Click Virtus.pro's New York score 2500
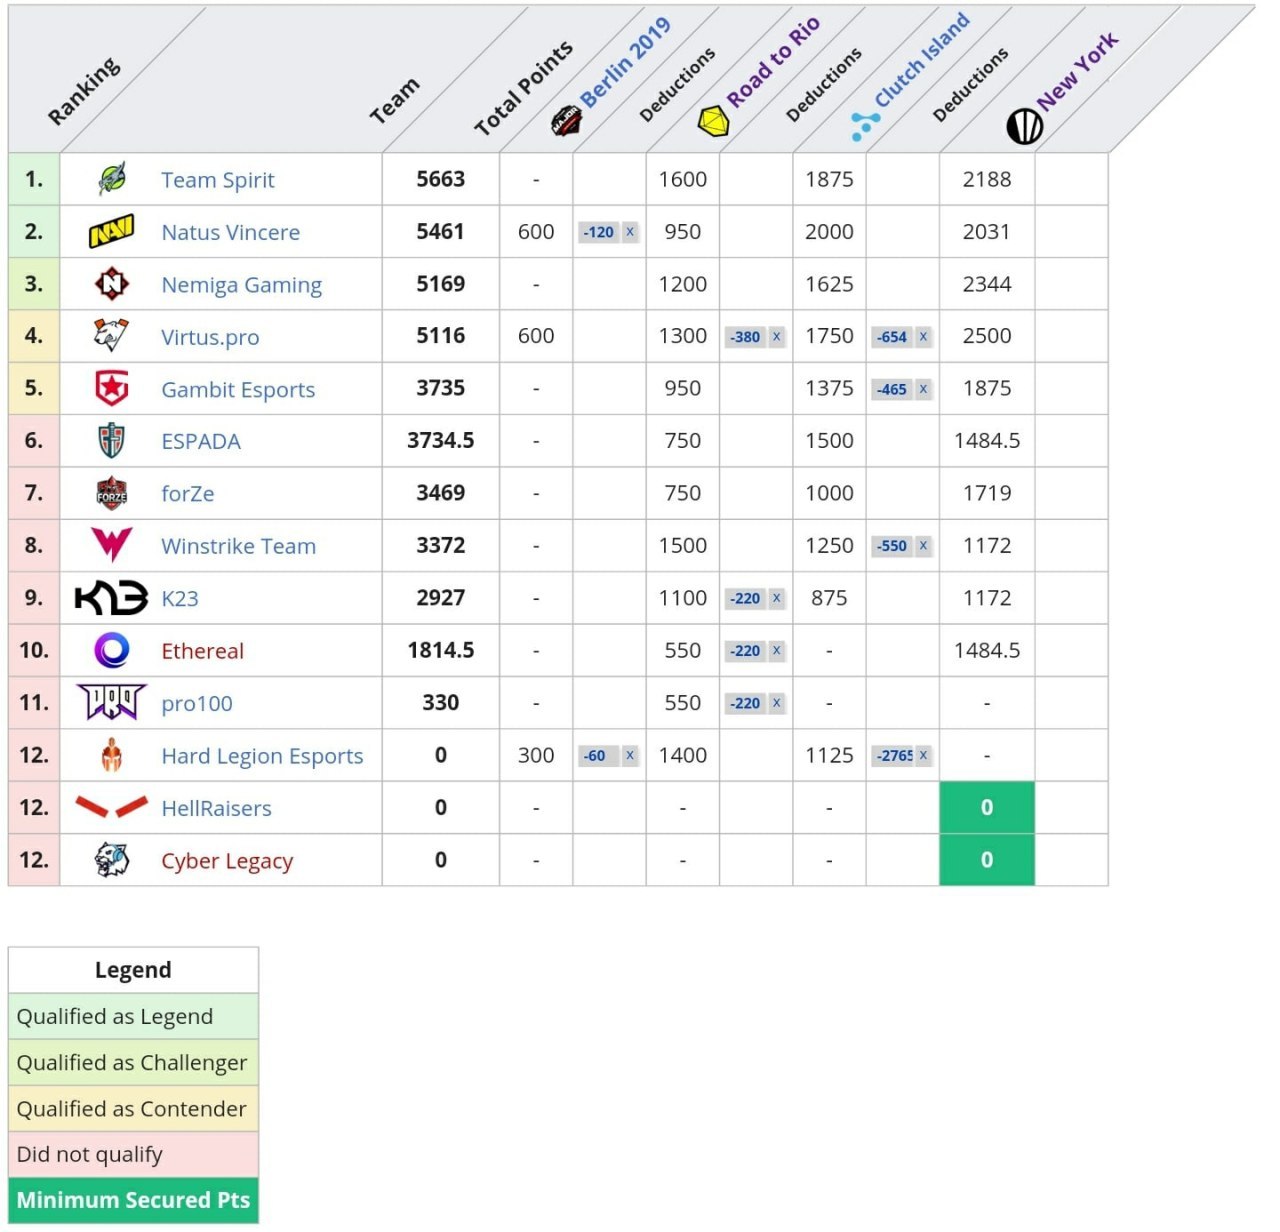 coord(987,336)
